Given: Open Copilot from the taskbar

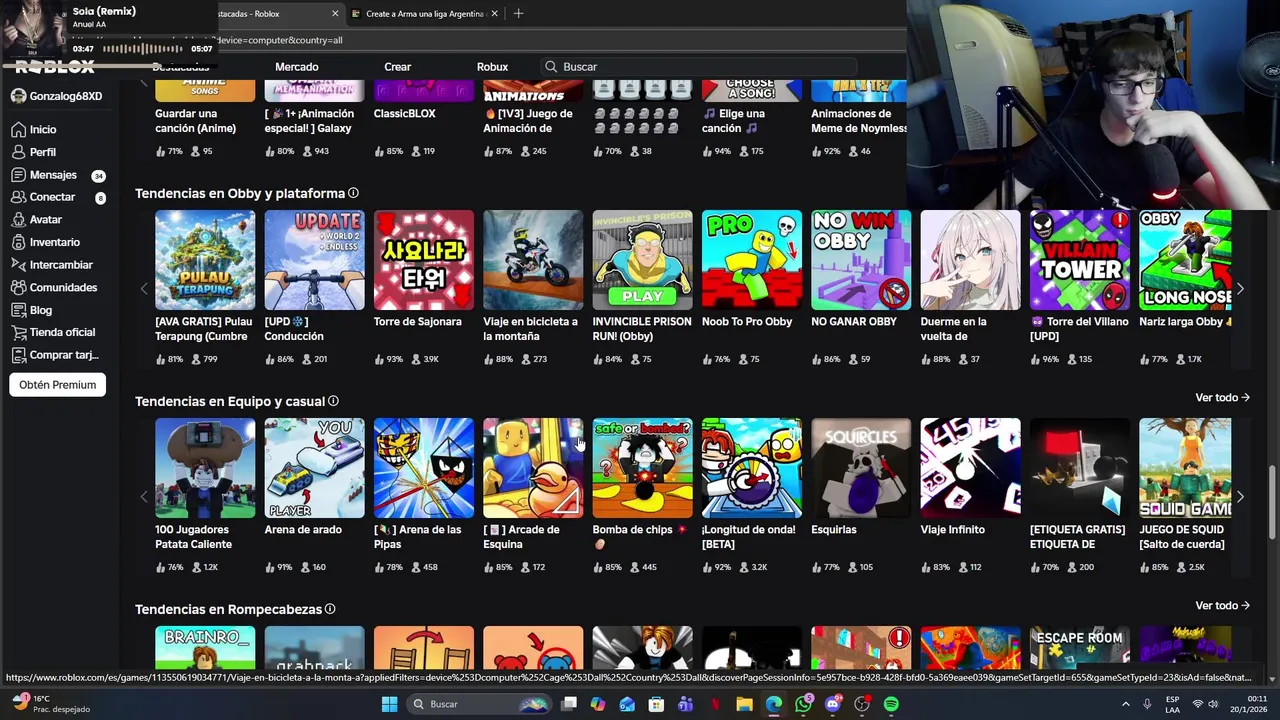Looking at the screenshot, I should 598,704.
